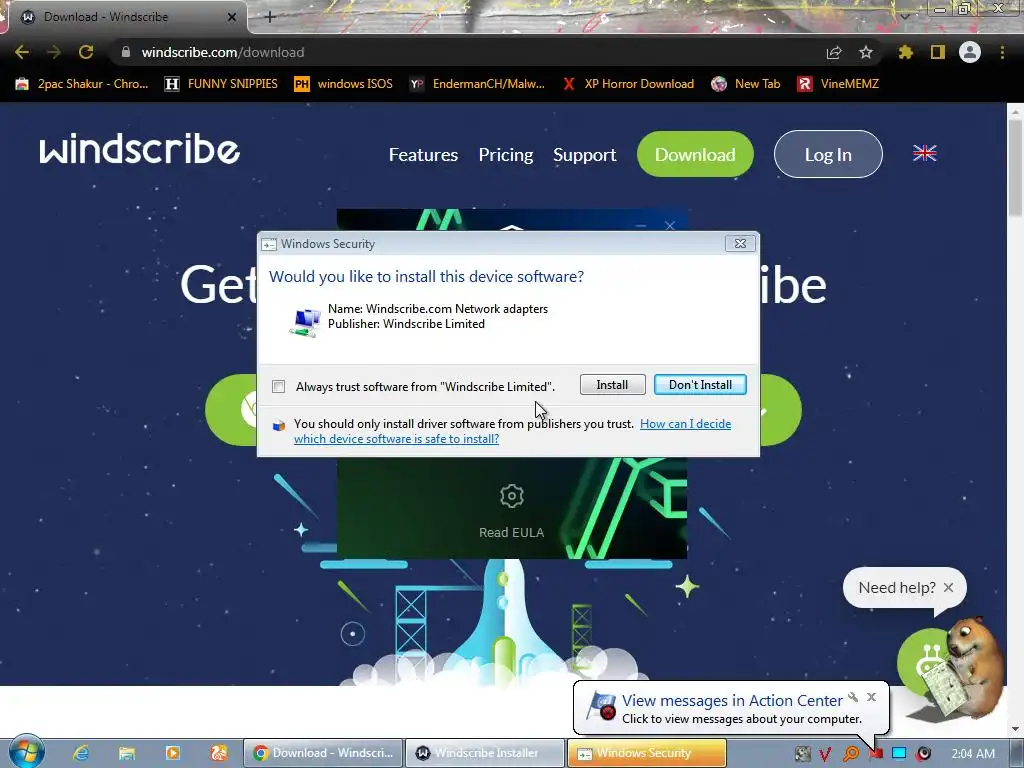
Task: Close the Action Center notification balloon
Action: (x=871, y=697)
